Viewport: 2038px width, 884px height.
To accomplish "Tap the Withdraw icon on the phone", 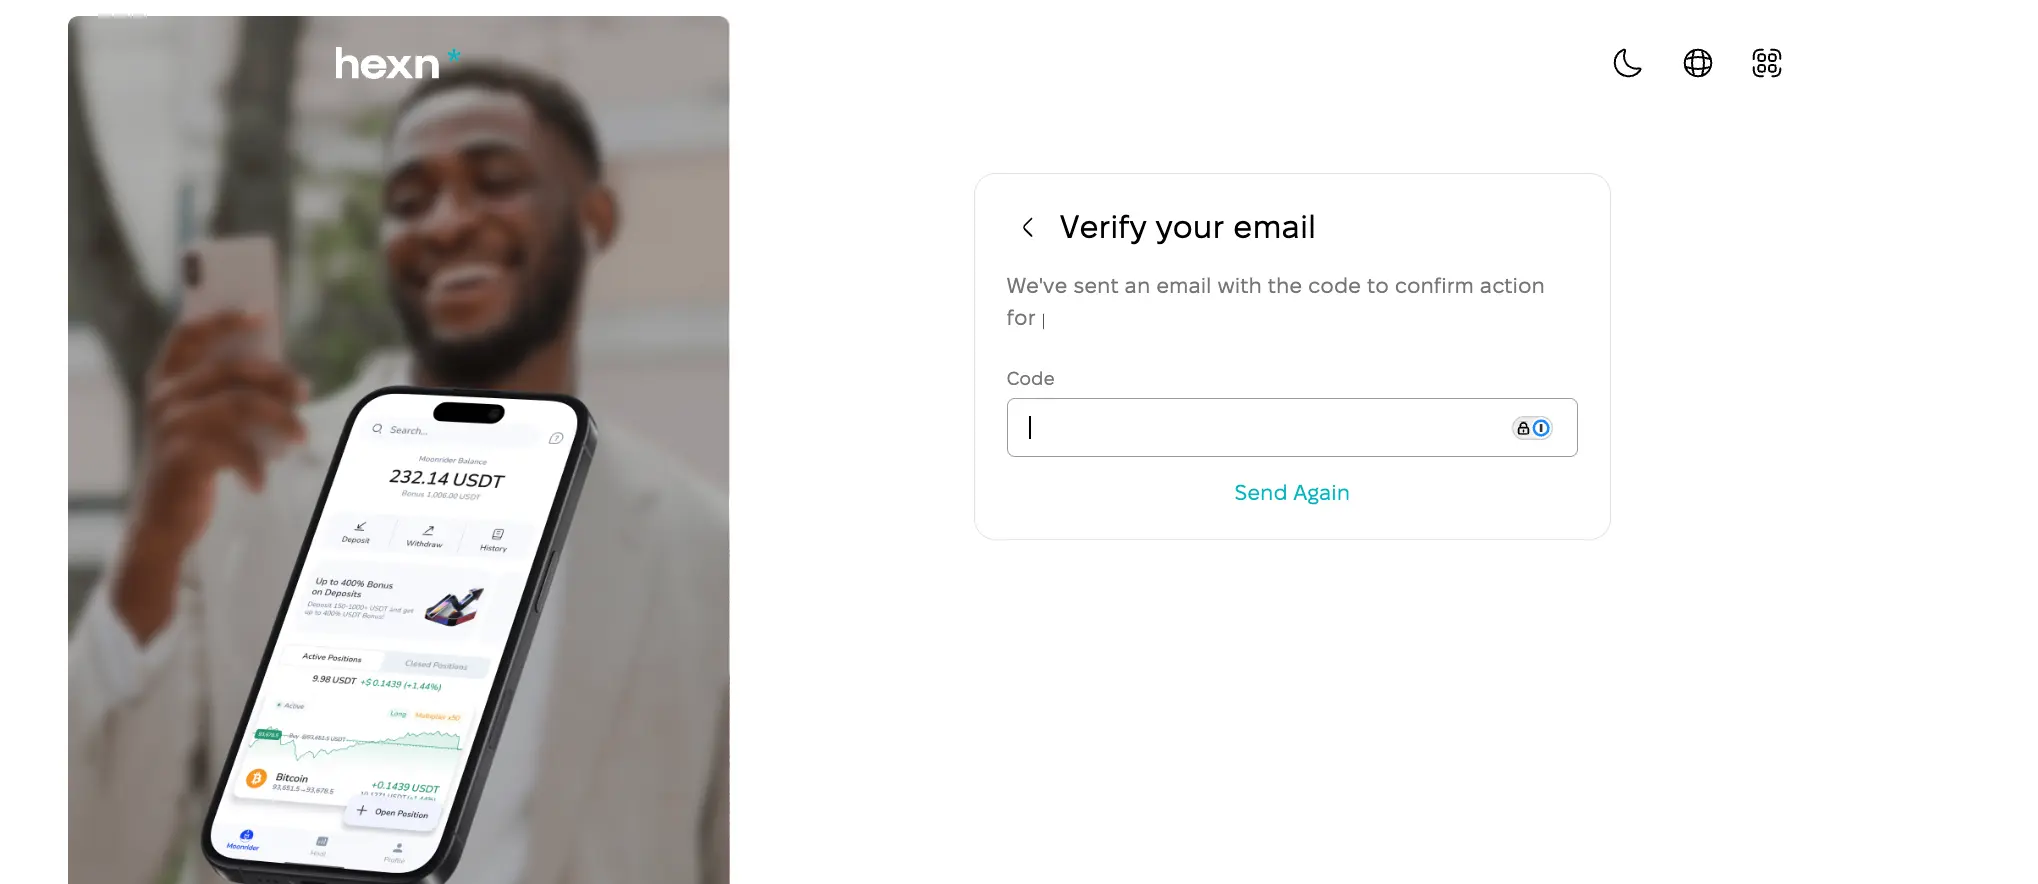I will click(425, 536).
